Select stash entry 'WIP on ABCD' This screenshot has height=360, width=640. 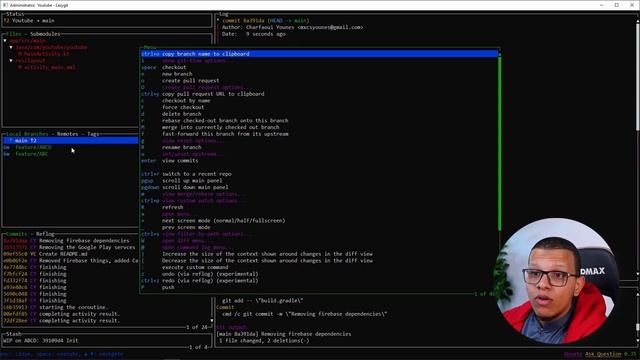point(40,340)
